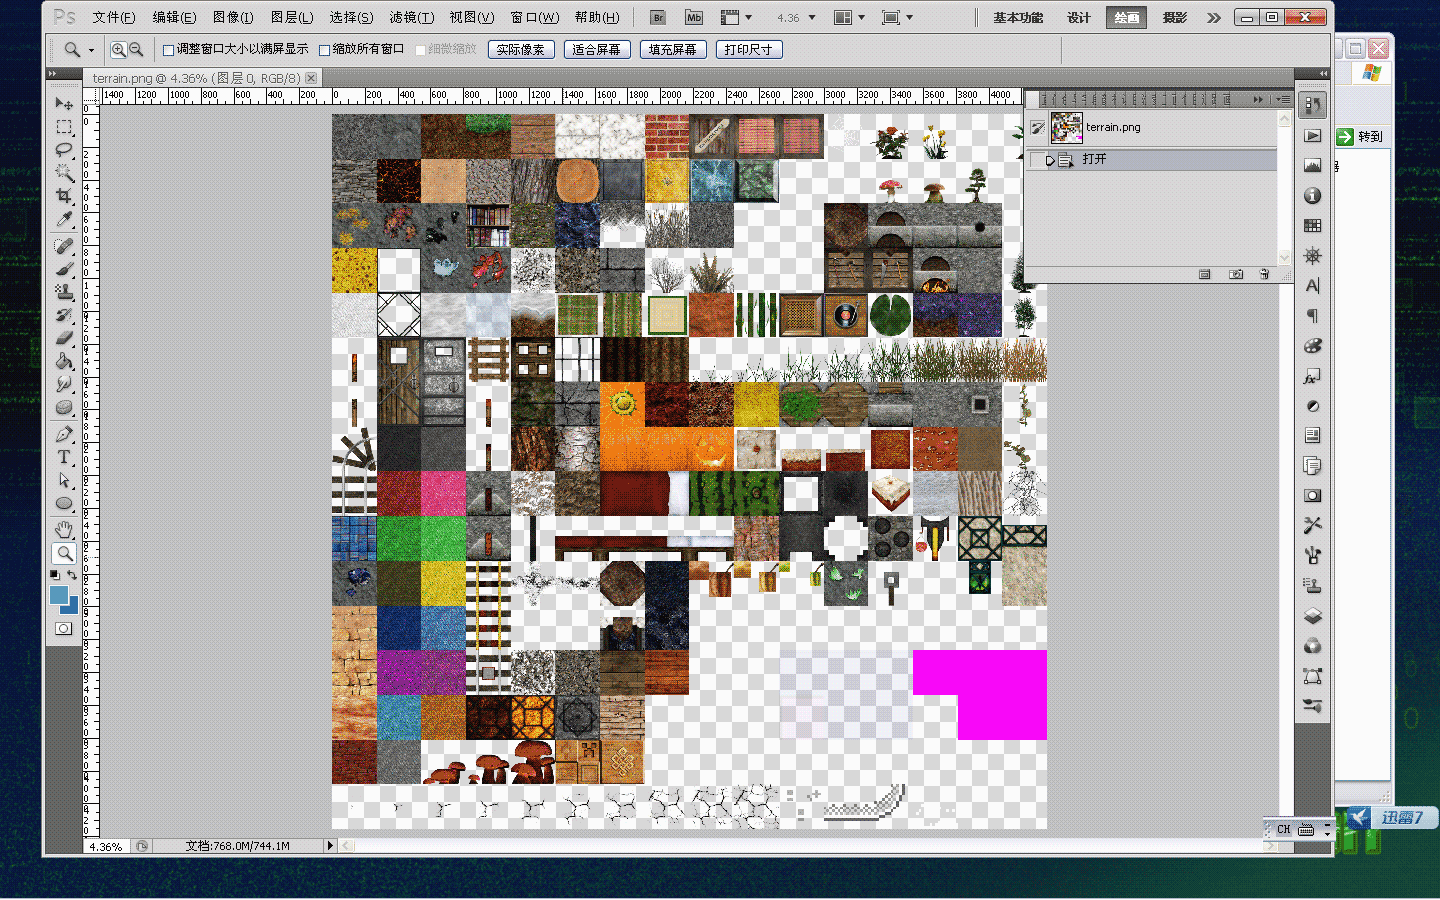Set history brush source for terrain.png snapshot
The width and height of the screenshot is (1440, 900).
point(1038,128)
